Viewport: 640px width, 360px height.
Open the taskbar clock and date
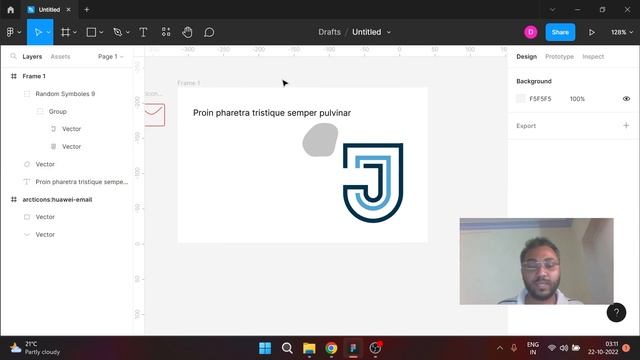[x=603, y=348]
